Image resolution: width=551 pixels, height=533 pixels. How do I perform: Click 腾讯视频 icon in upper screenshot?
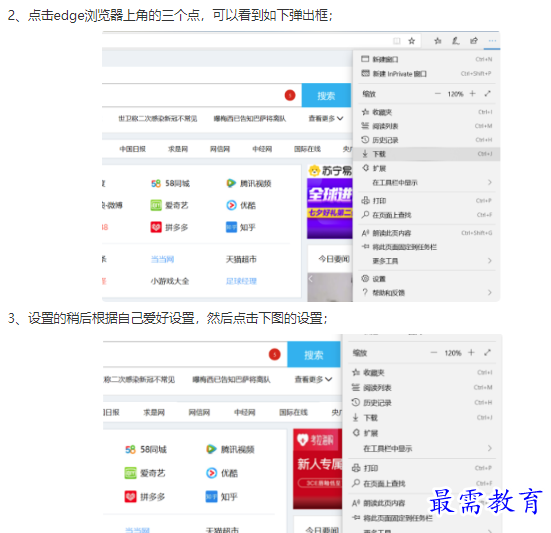pyautogui.click(x=231, y=183)
